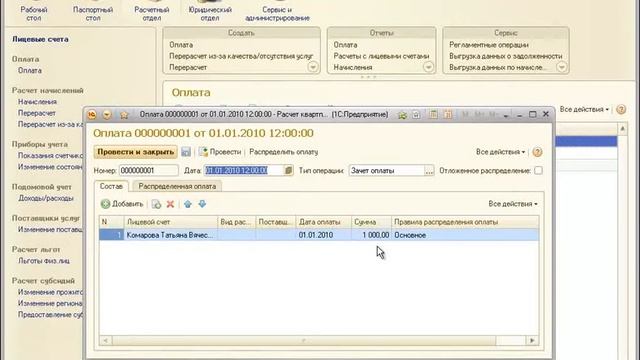Toggle the Отложенное распределение checkbox
Image resolution: width=640 pixels, height=360 pixels.
538,171
